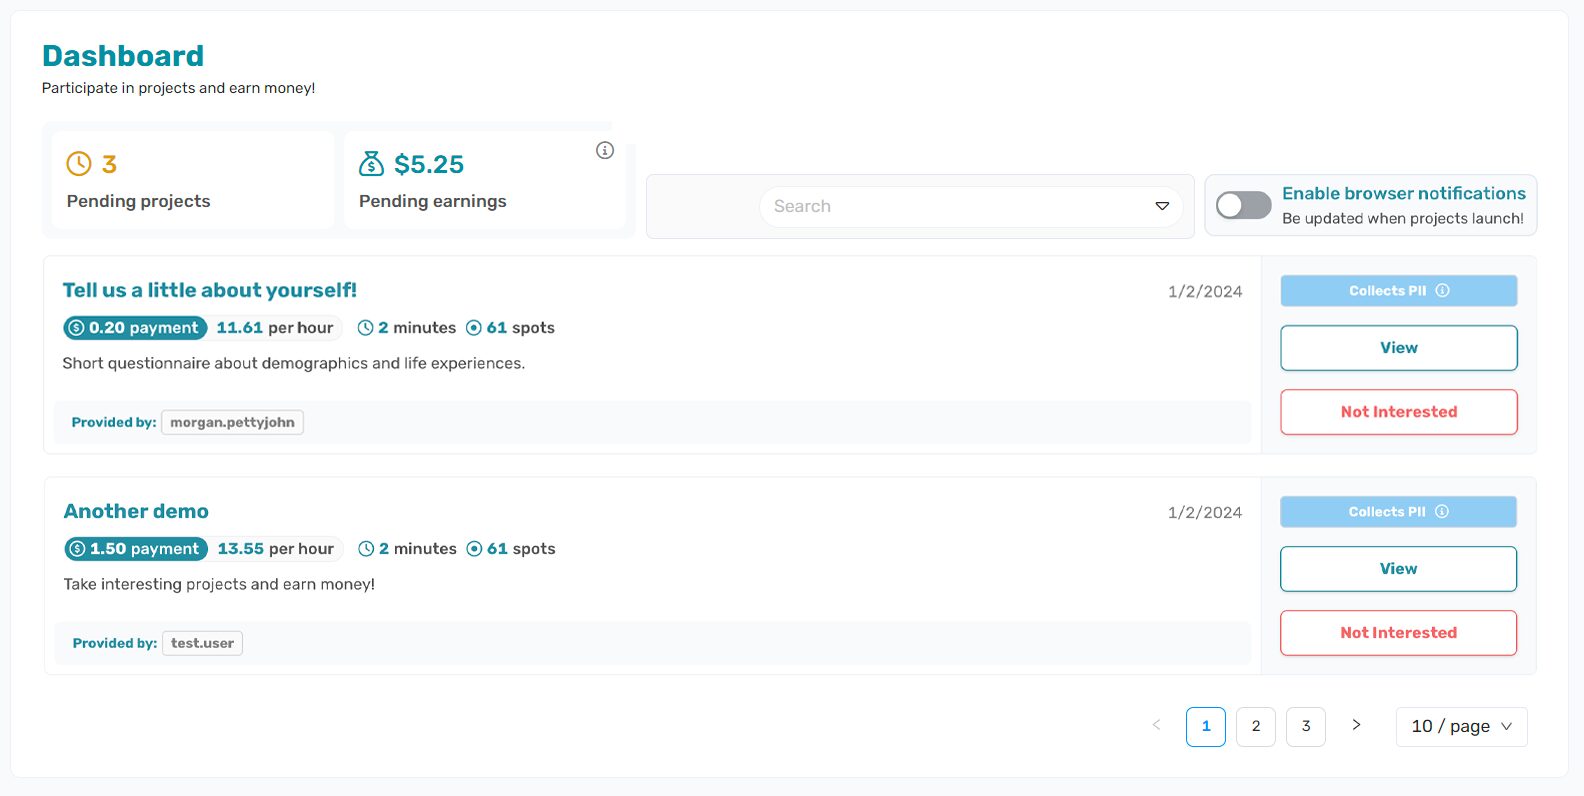Mark first project as Not Interested
This screenshot has height=796, width=1584.
[1398, 412]
